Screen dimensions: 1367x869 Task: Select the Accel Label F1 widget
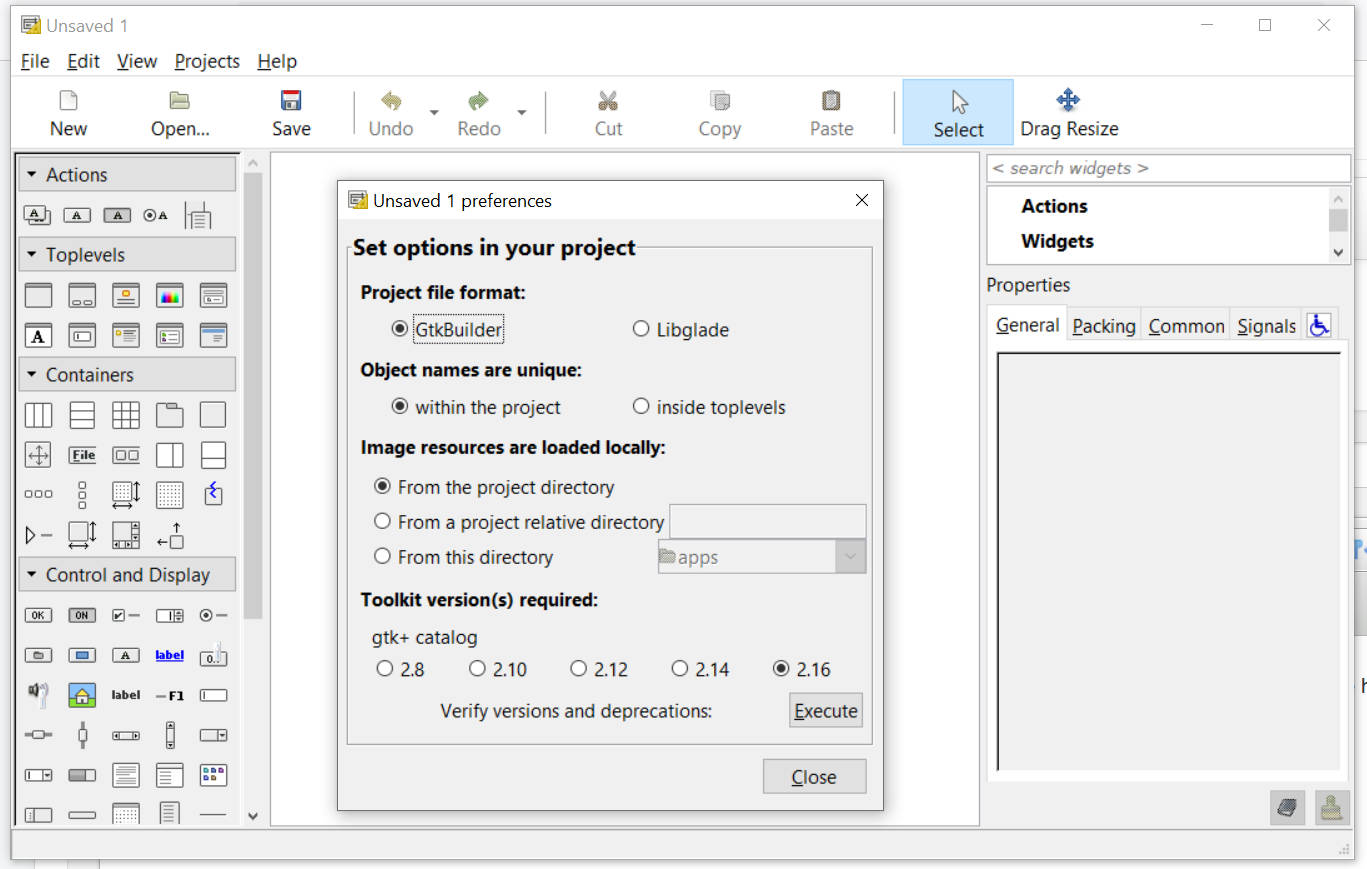pos(170,695)
